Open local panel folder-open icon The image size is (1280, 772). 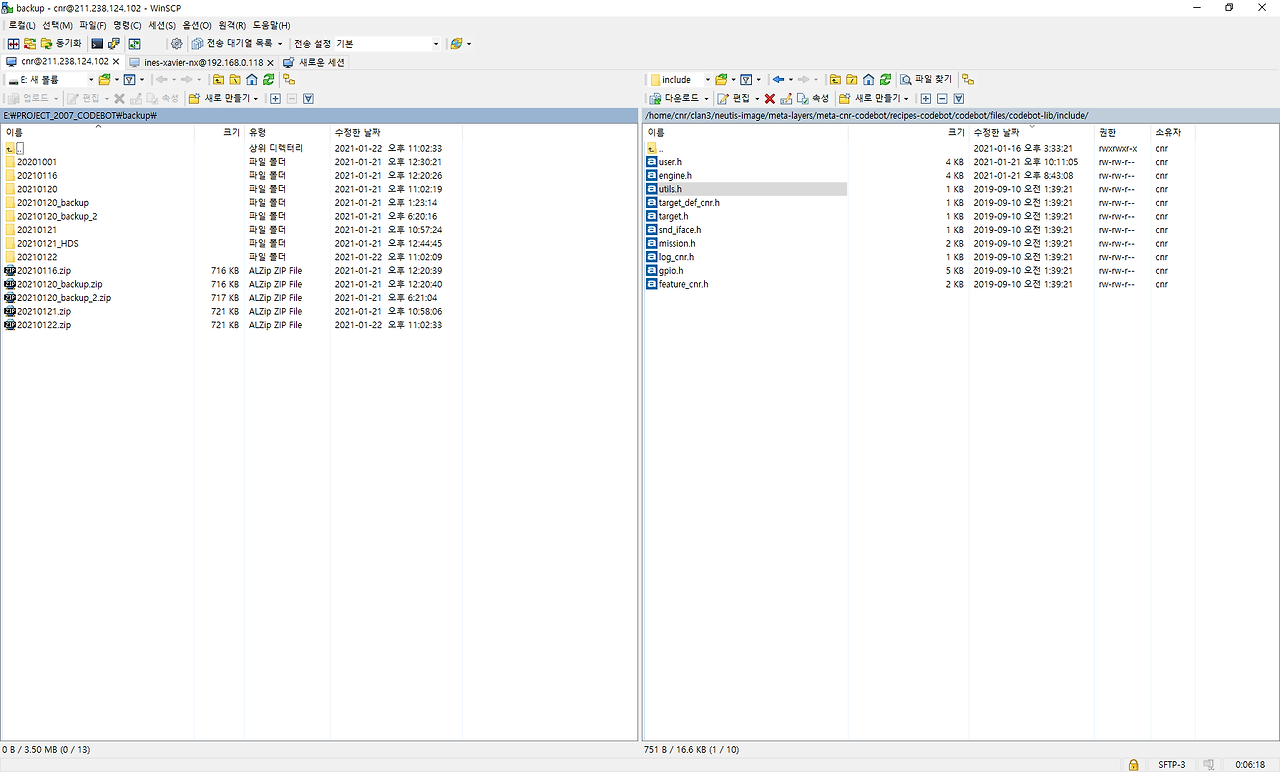pyautogui.click(x=104, y=80)
